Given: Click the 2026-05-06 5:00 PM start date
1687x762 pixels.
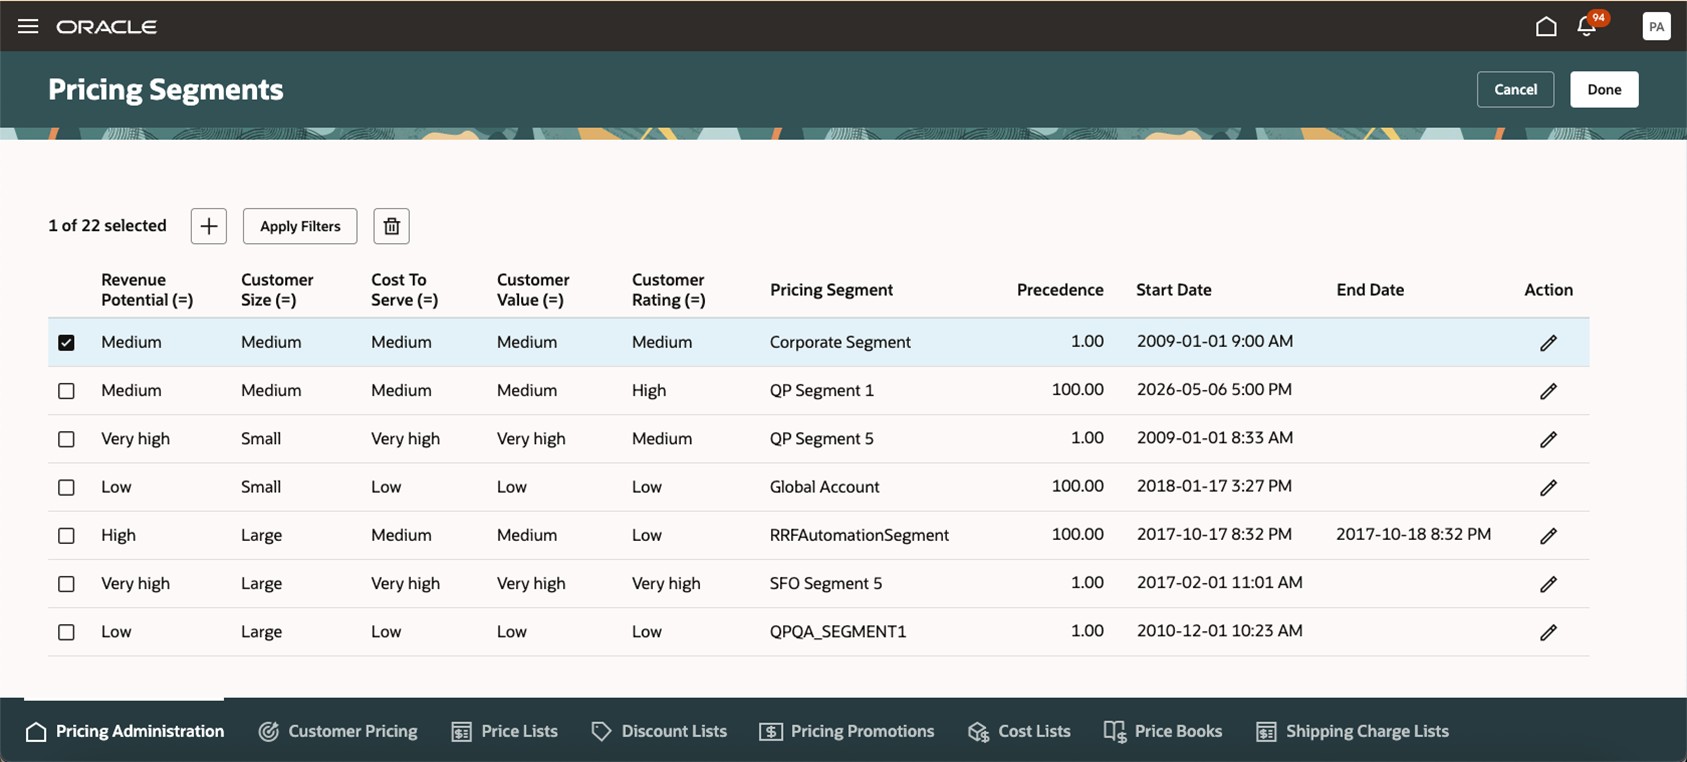Looking at the screenshot, I should [1214, 389].
